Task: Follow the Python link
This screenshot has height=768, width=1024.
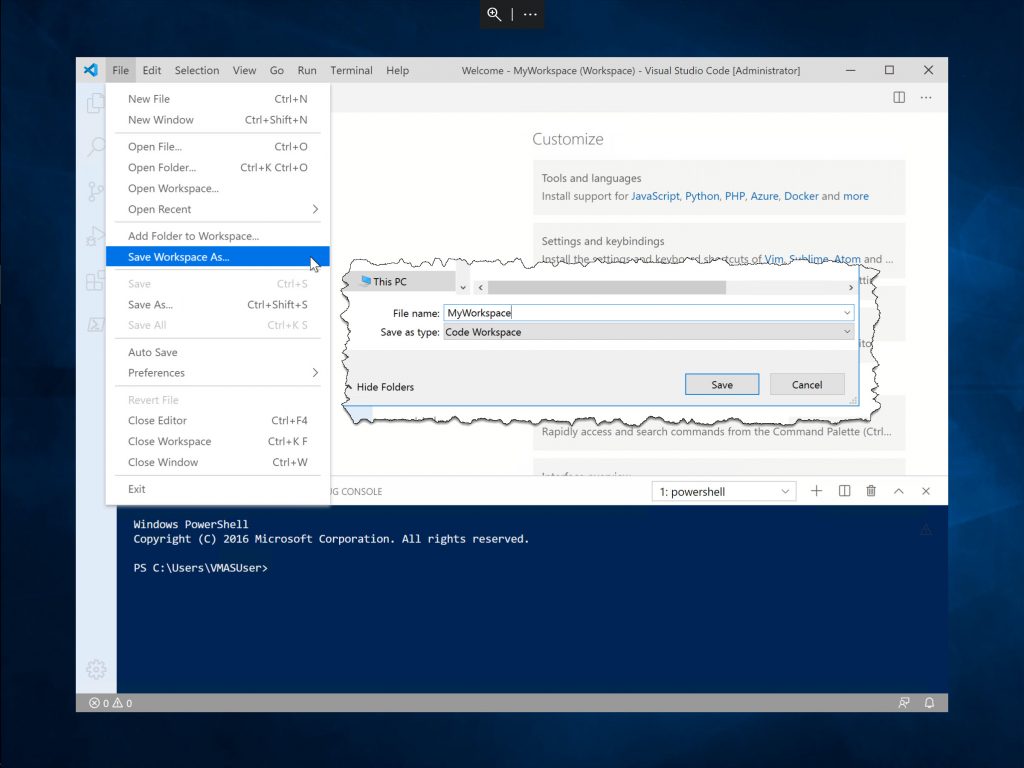Action: [702, 196]
